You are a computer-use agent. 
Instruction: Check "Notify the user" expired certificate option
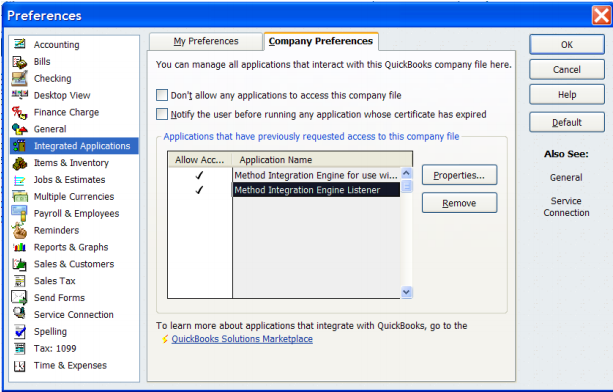[162, 114]
